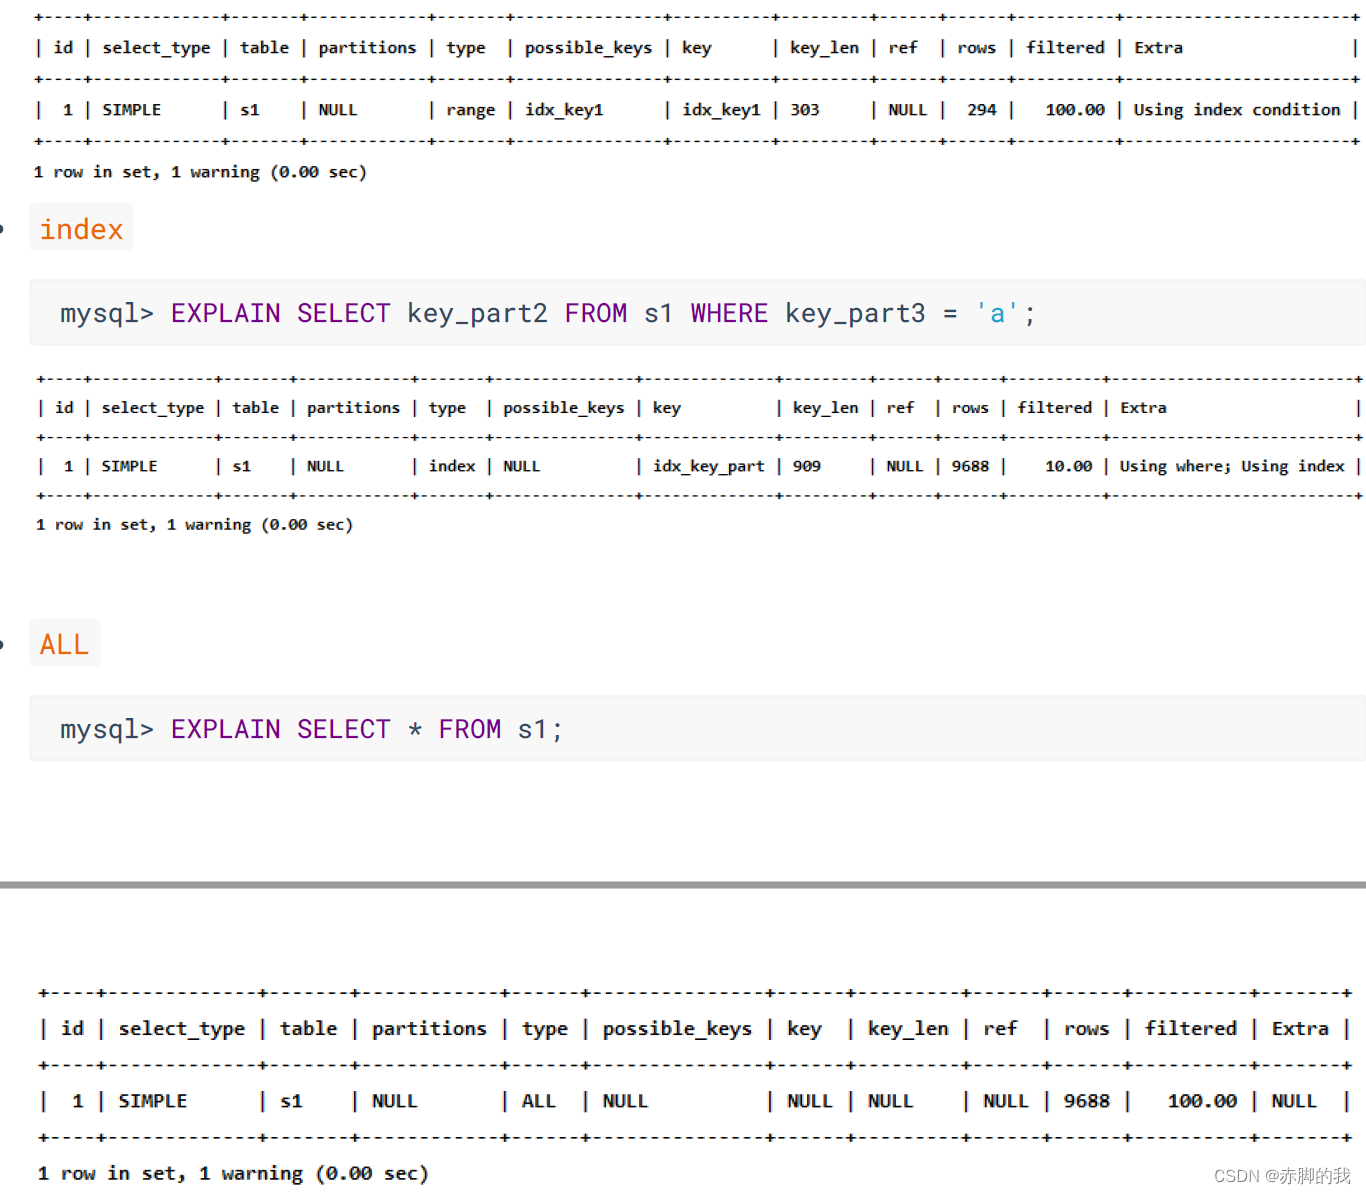
Task: Click 'mysql>' prompt before 'SELECT *' query
Action: [x=107, y=730]
